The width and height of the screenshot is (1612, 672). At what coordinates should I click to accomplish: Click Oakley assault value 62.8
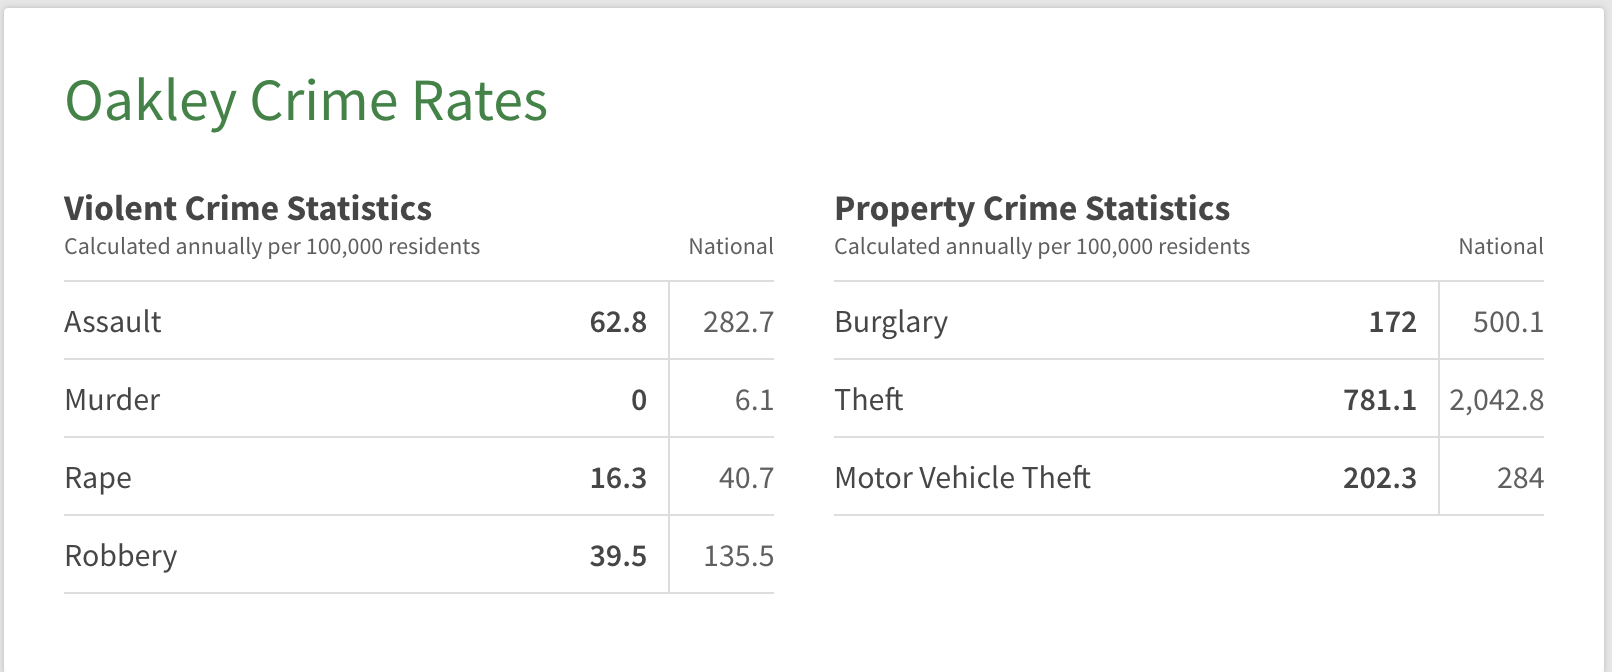(x=618, y=322)
